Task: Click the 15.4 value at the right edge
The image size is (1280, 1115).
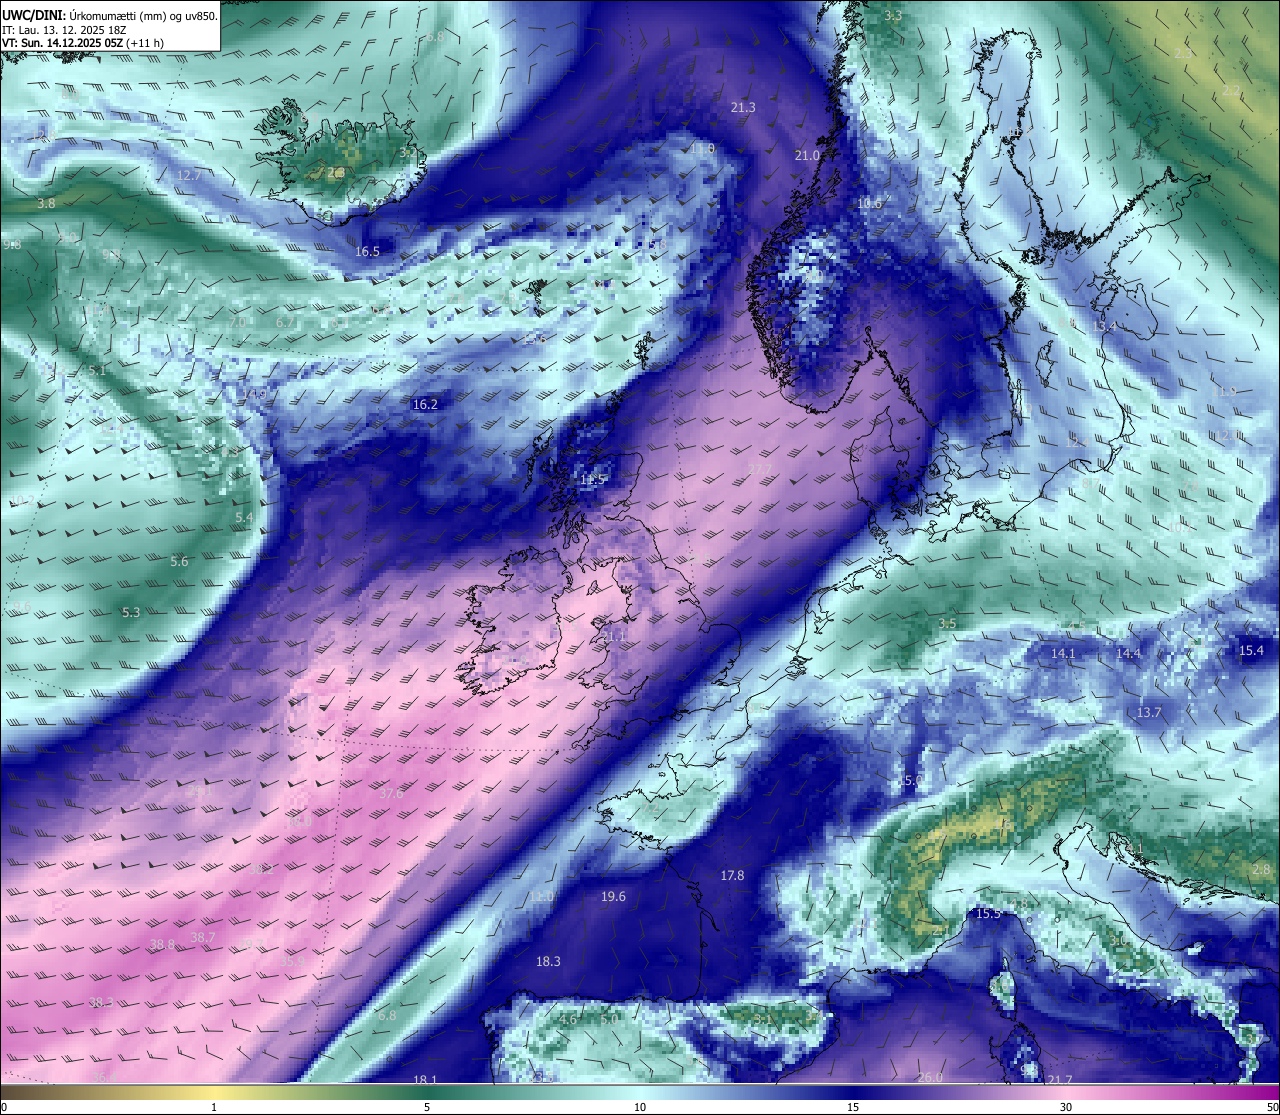Action: click(1251, 651)
